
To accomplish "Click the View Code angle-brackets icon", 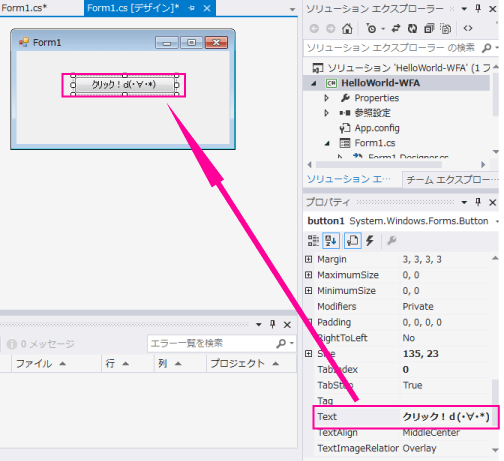I will (x=468, y=29).
